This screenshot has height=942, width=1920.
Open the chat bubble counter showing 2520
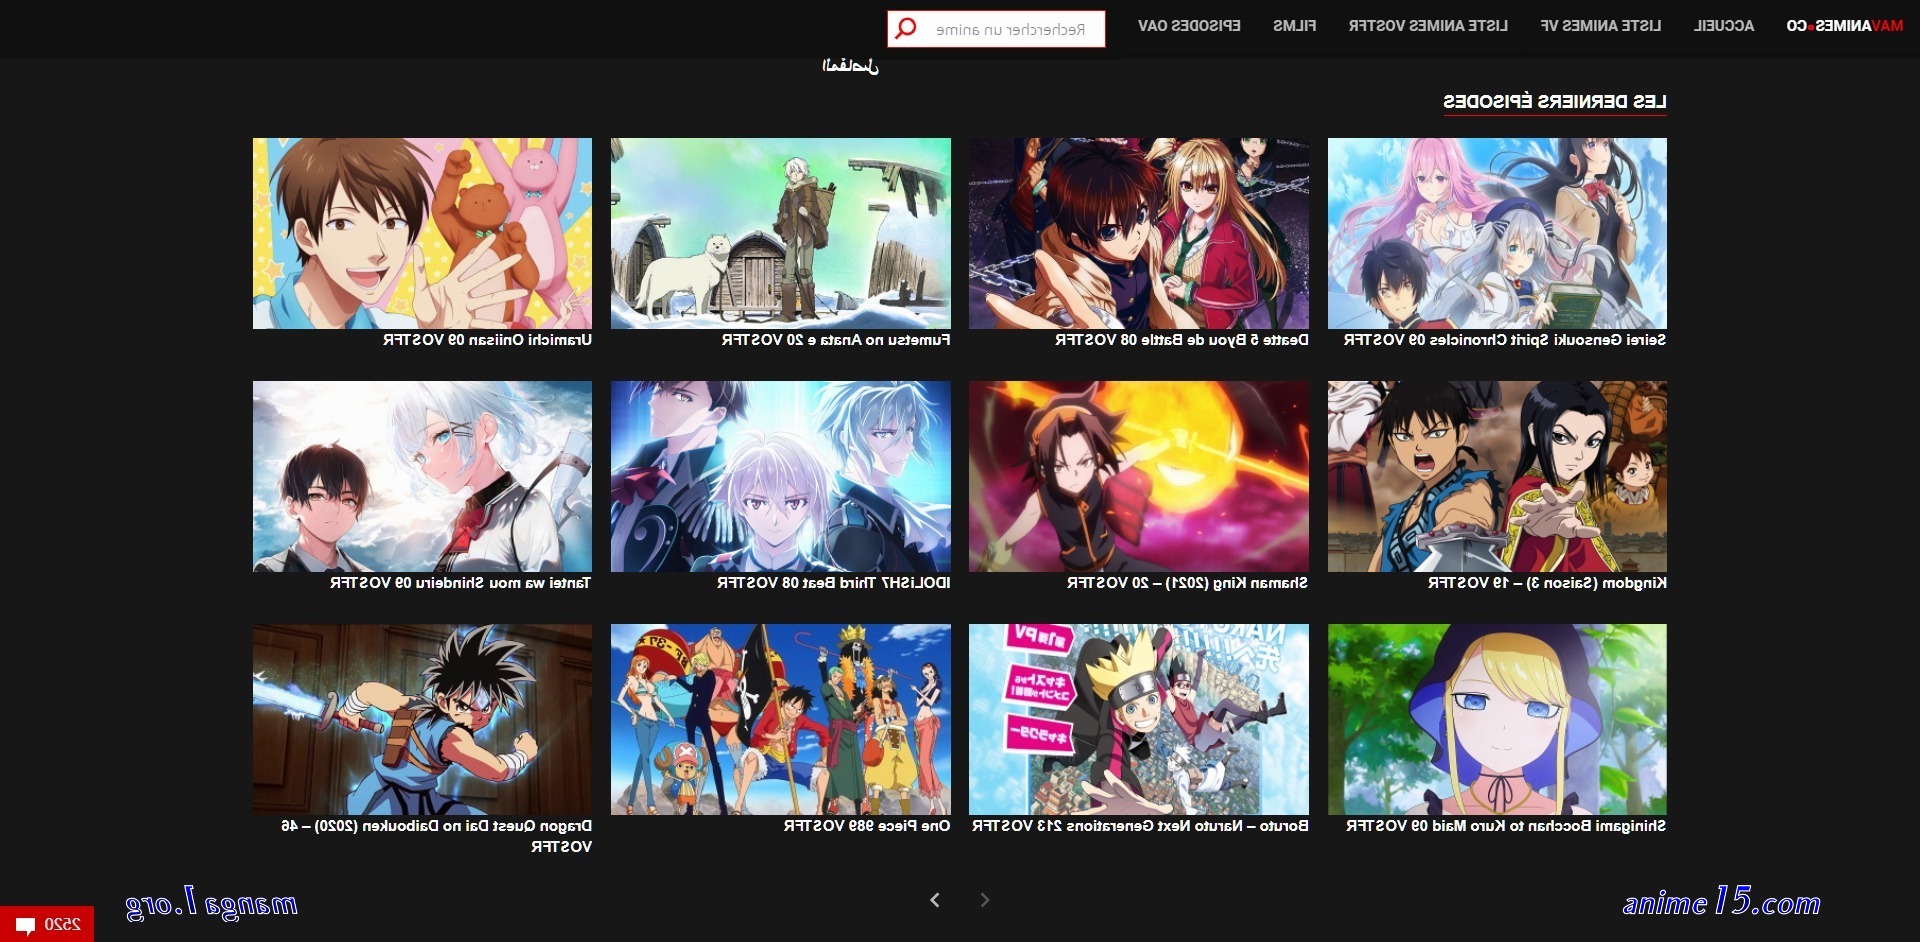(47, 924)
